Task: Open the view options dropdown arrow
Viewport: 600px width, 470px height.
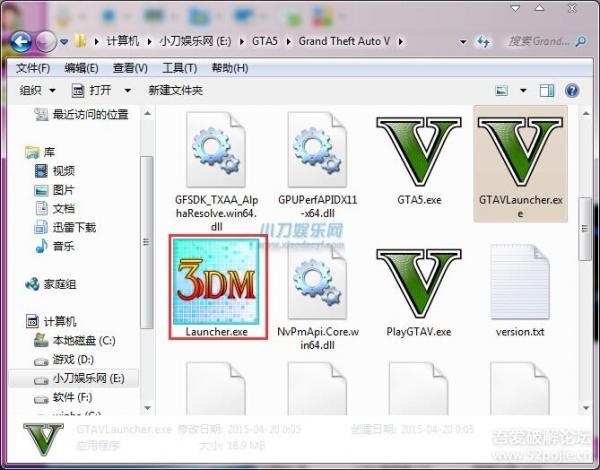Action: click(523, 91)
